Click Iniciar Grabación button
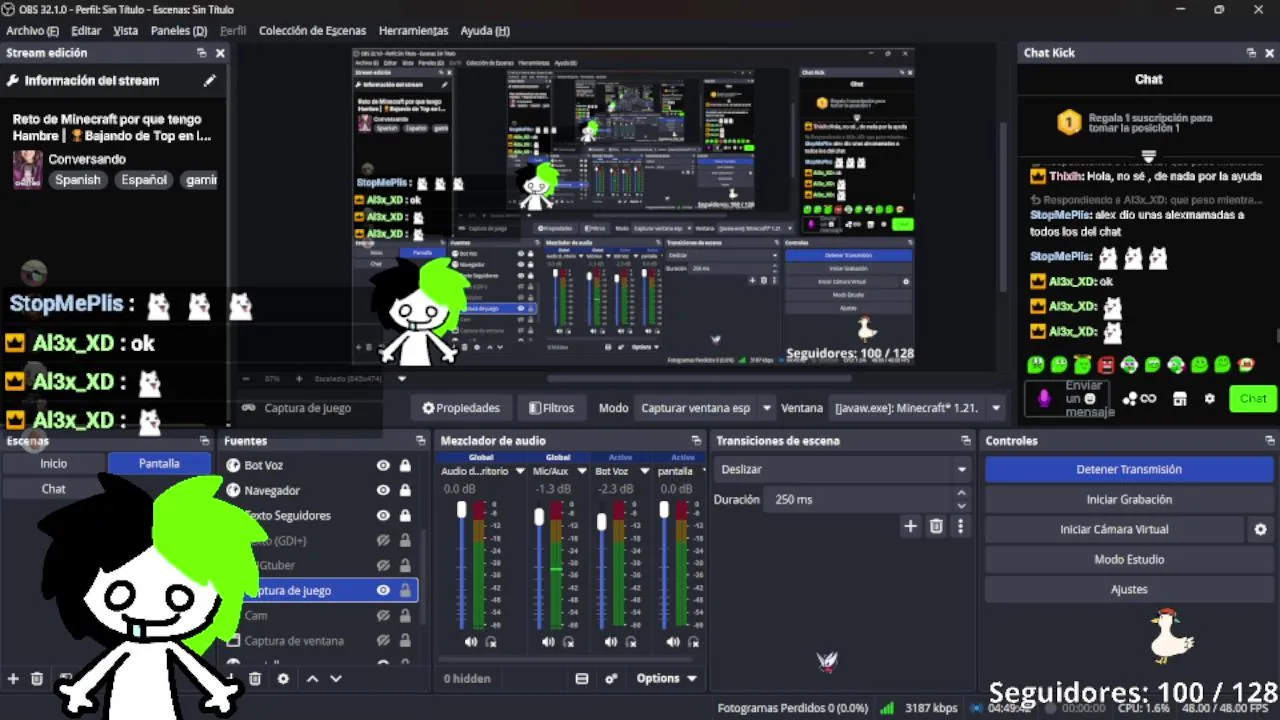The image size is (1280, 720). click(x=1129, y=499)
